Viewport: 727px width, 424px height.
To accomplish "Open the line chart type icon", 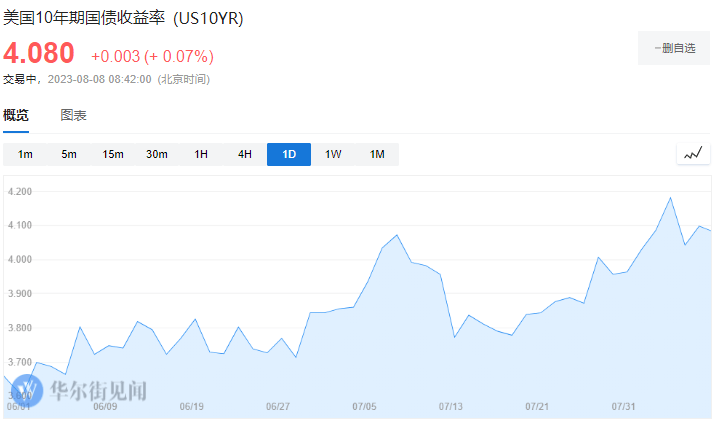I will (x=692, y=153).
